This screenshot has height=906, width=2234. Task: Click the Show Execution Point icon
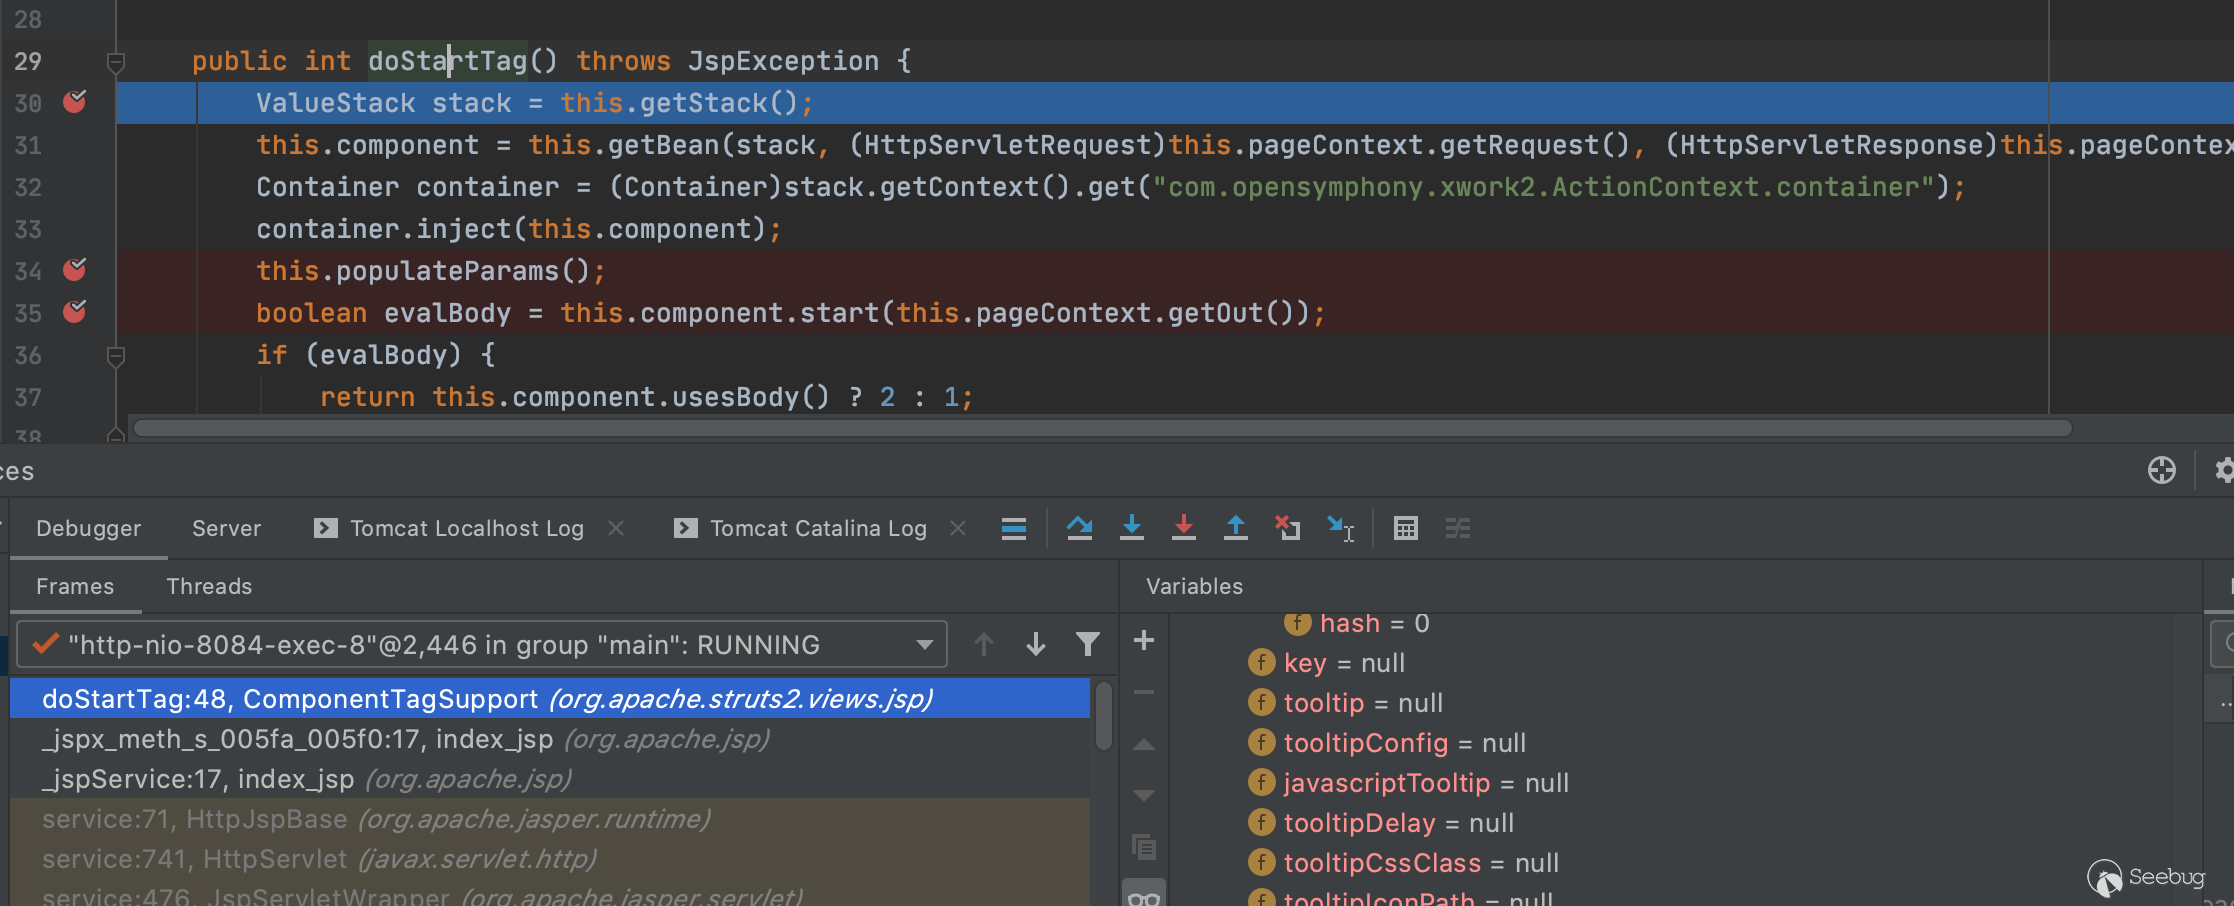coord(1014,528)
